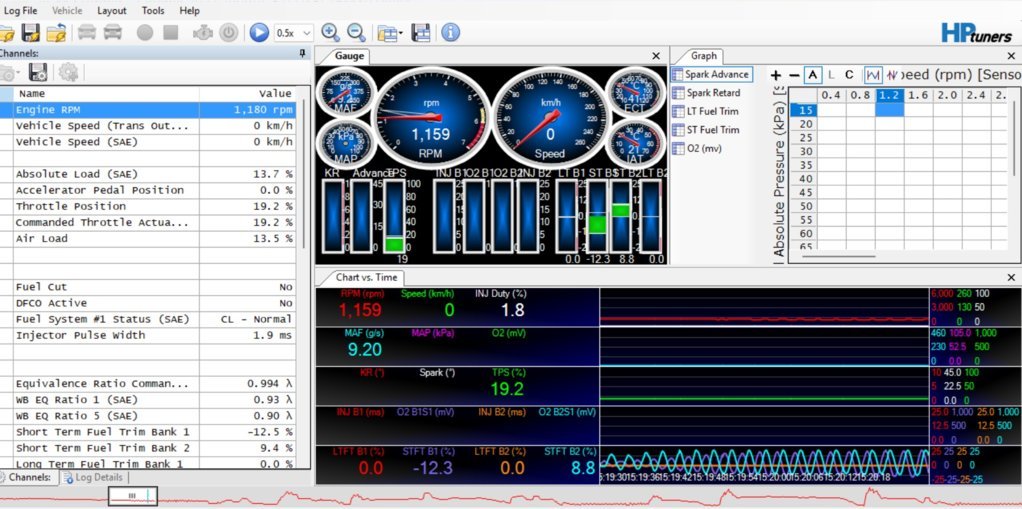Screen dimensions: 1022x509
Task: Click the second gray car icon
Action: [113, 32]
